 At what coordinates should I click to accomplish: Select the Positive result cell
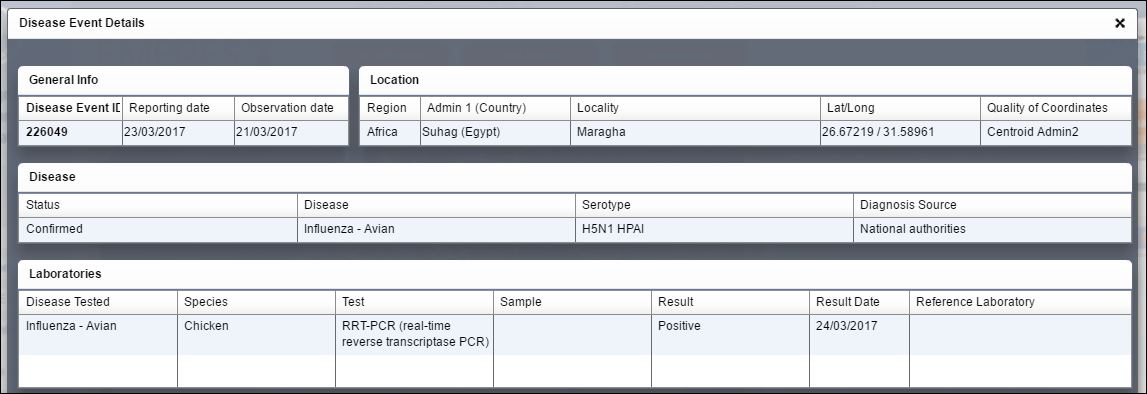730,335
